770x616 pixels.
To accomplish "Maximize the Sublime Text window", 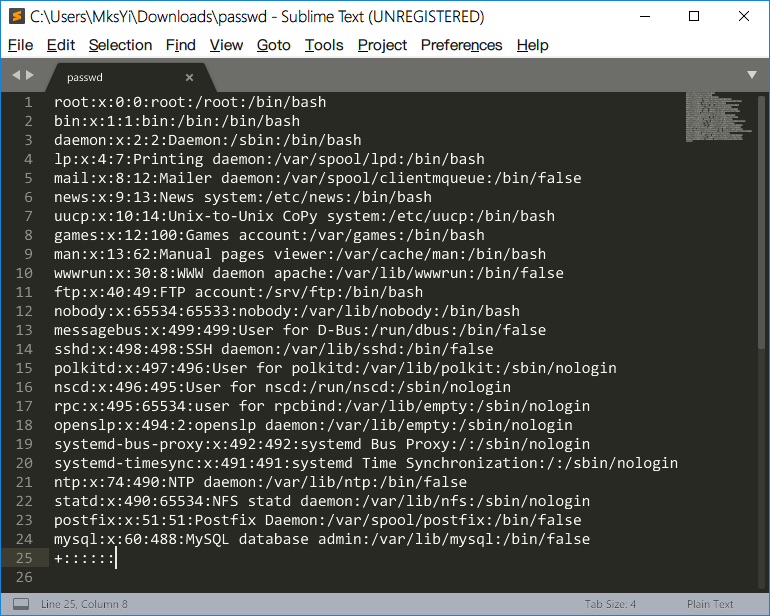I will pyautogui.click(x=694, y=17).
